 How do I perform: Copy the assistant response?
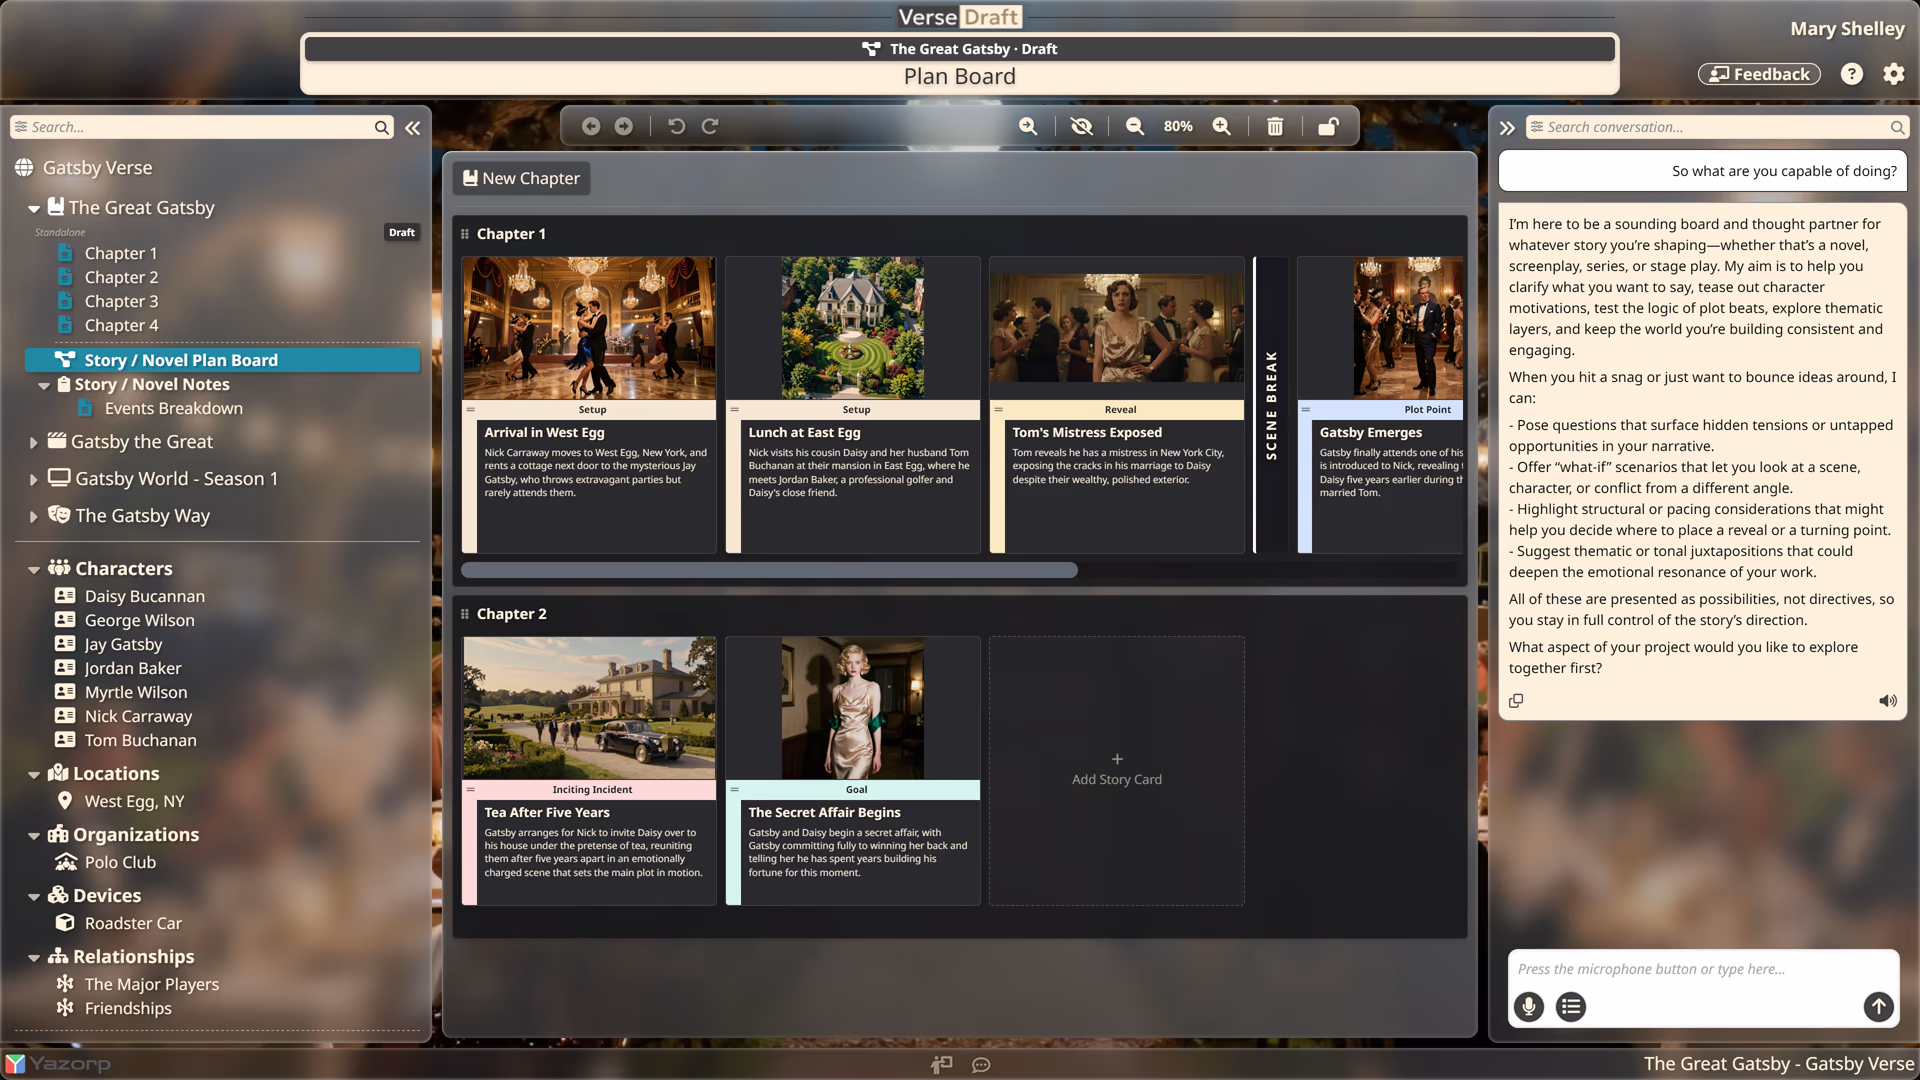click(1516, 701)
